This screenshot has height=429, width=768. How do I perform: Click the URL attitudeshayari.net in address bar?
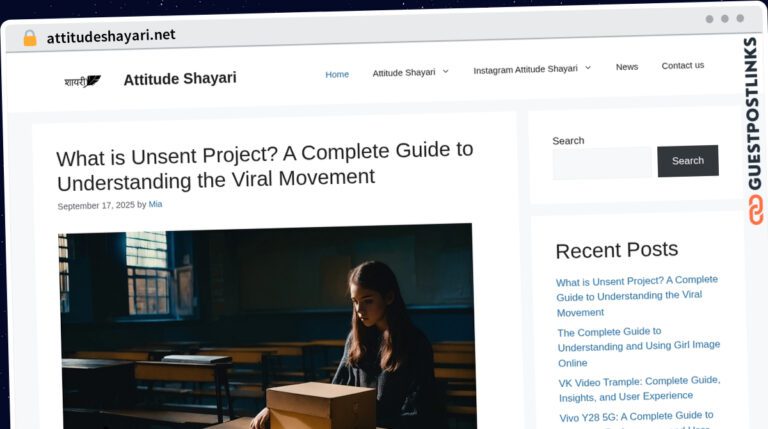[111, 36]
